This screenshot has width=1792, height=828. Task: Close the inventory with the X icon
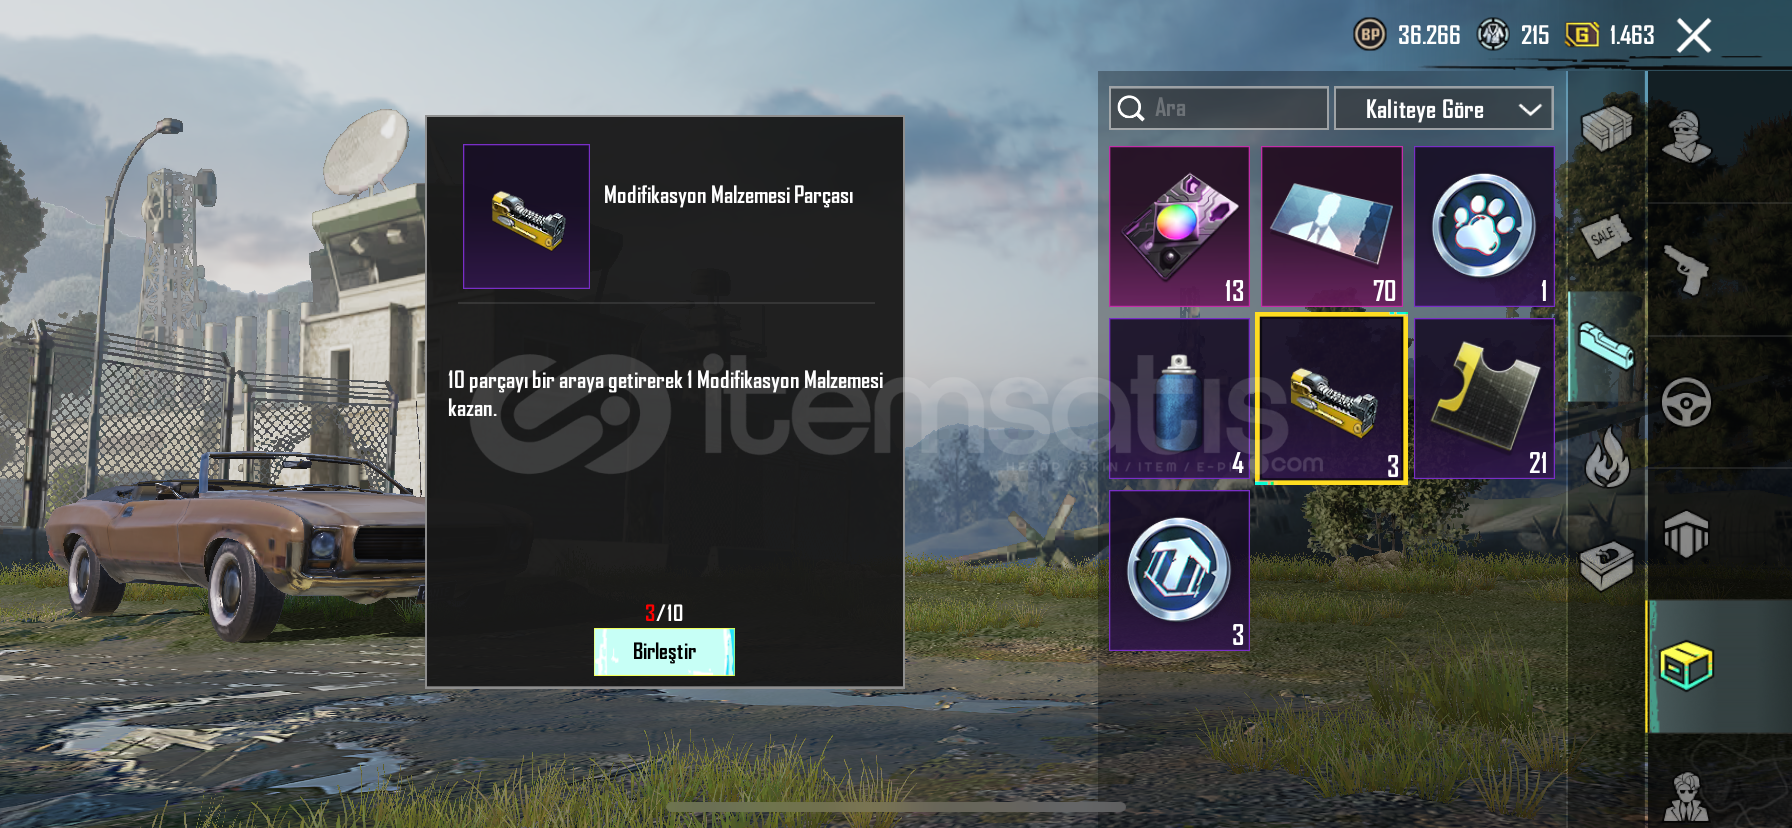[x=1694, y=36]
